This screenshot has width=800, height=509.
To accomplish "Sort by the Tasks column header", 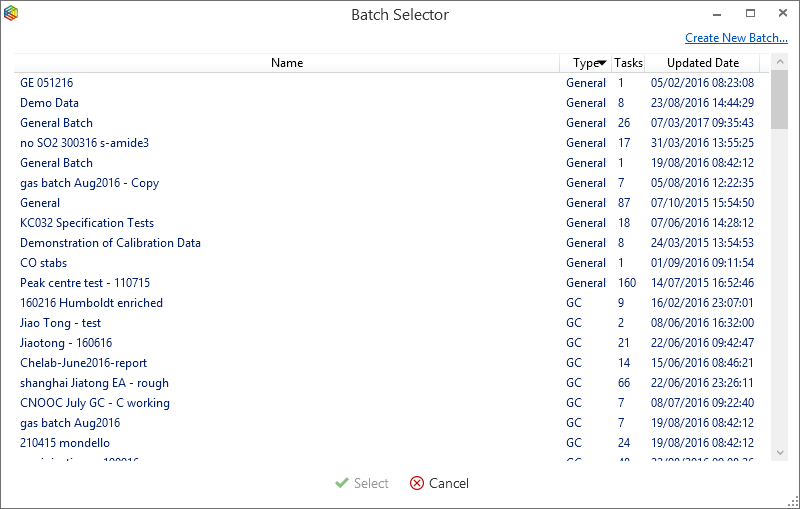I will [x=628, y=63].
